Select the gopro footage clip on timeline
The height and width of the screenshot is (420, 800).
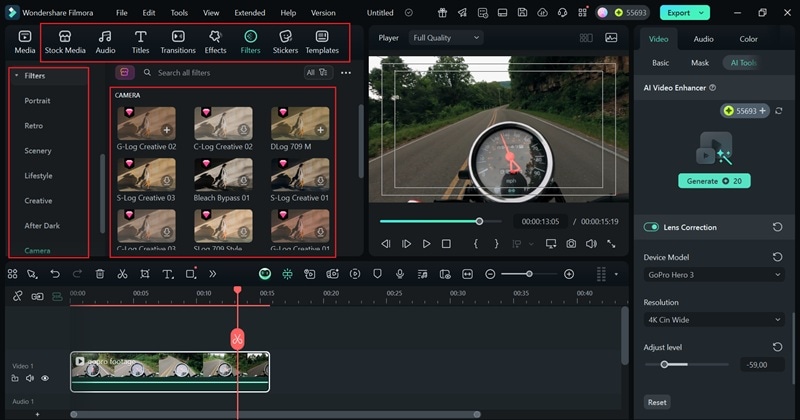click(170, 372)
